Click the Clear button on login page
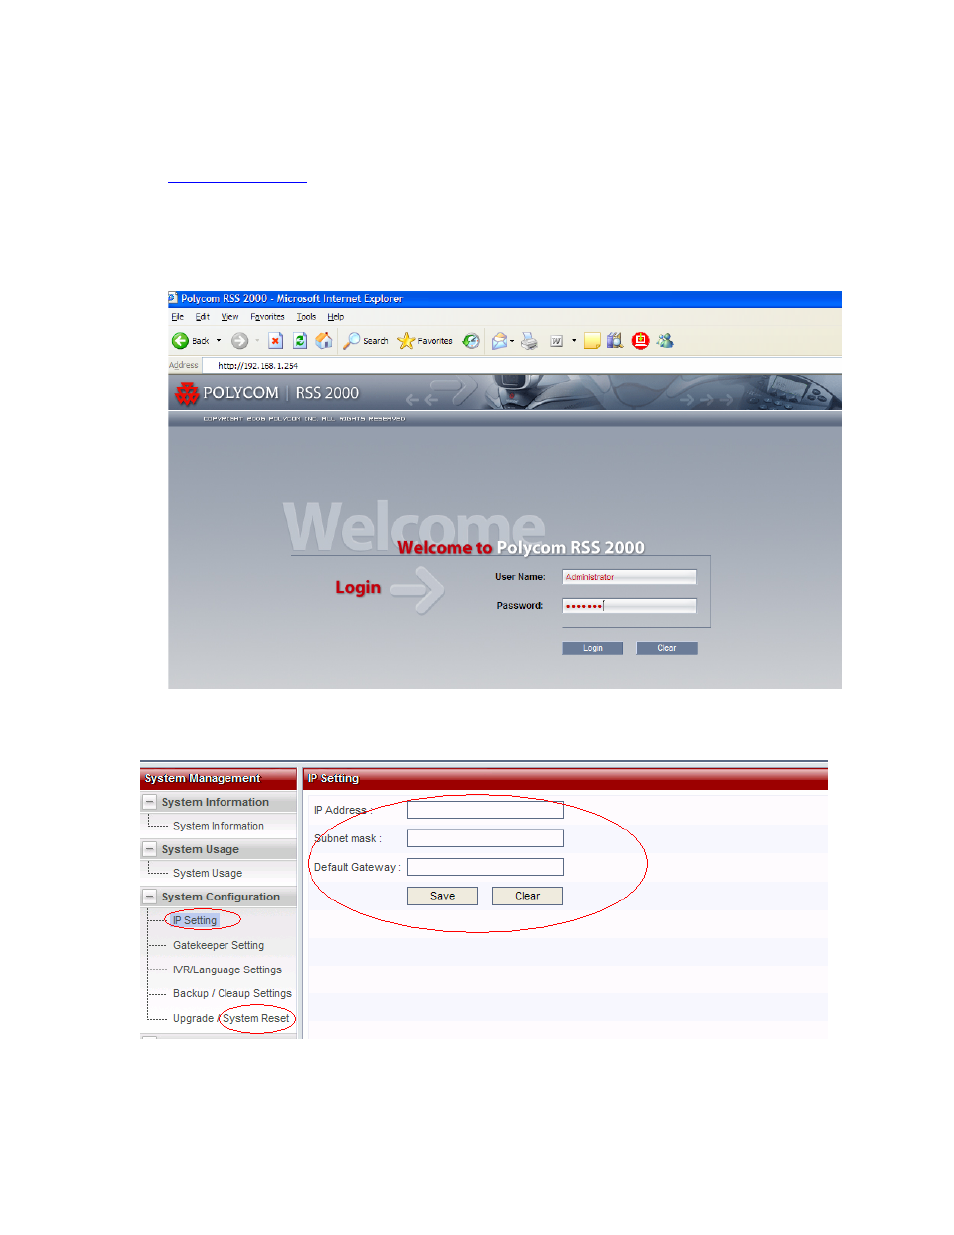Viewport: 954px width, 1235px height. (667, 648)
